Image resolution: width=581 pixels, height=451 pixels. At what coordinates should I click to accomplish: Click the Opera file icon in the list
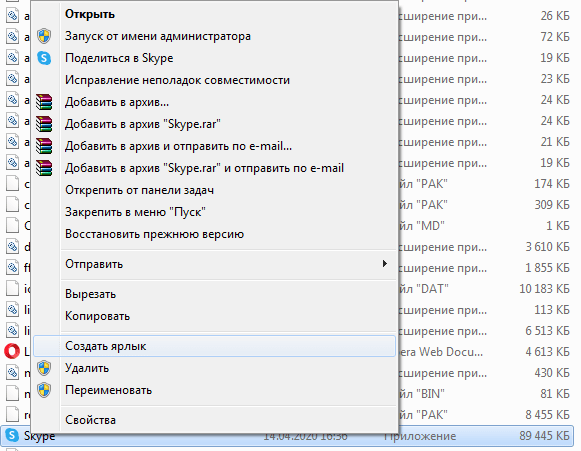point(12,351)
